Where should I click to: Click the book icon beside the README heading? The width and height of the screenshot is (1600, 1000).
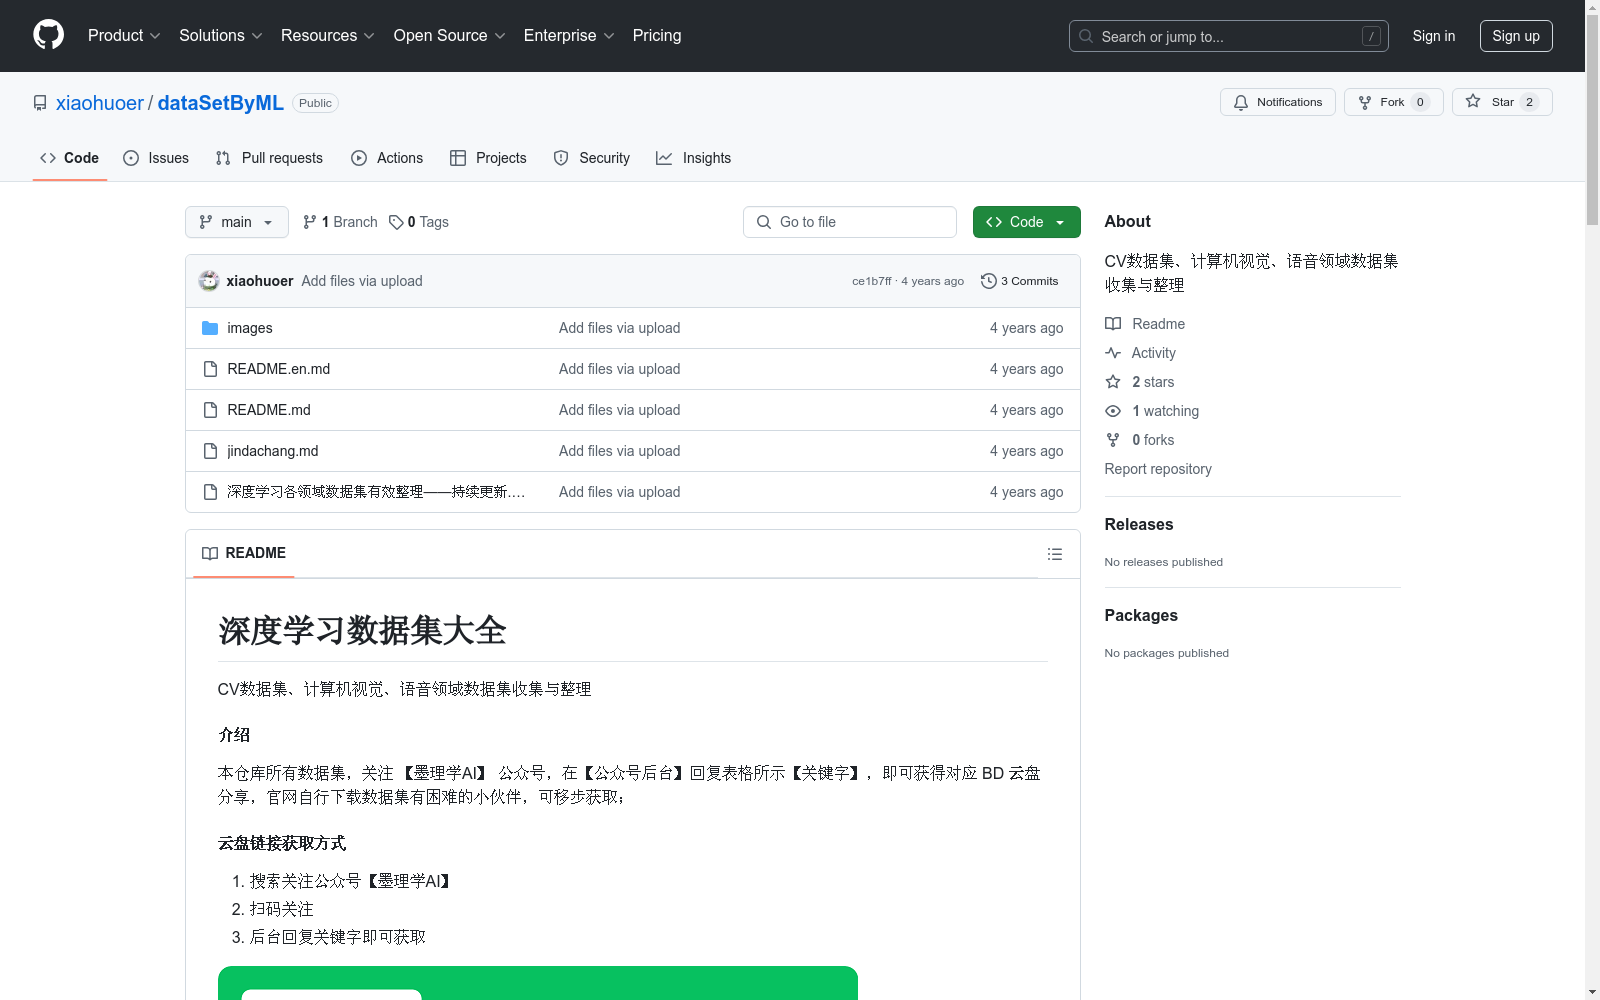click(x=210, y=553)
